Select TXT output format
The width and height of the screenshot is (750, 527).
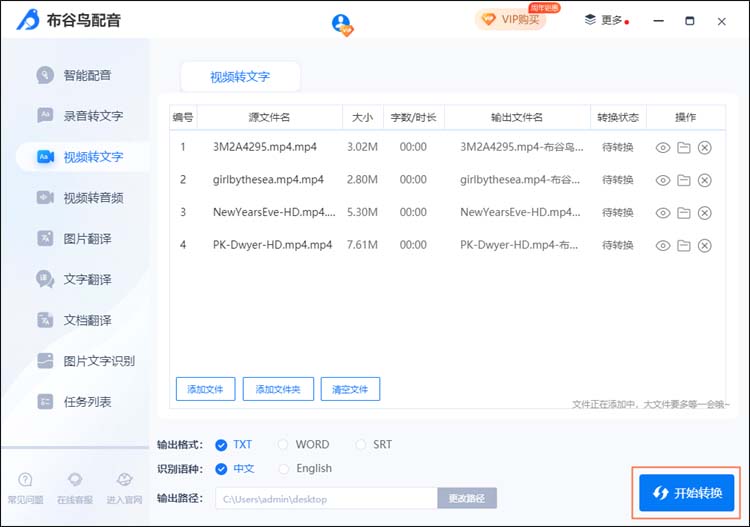[221, 445]
